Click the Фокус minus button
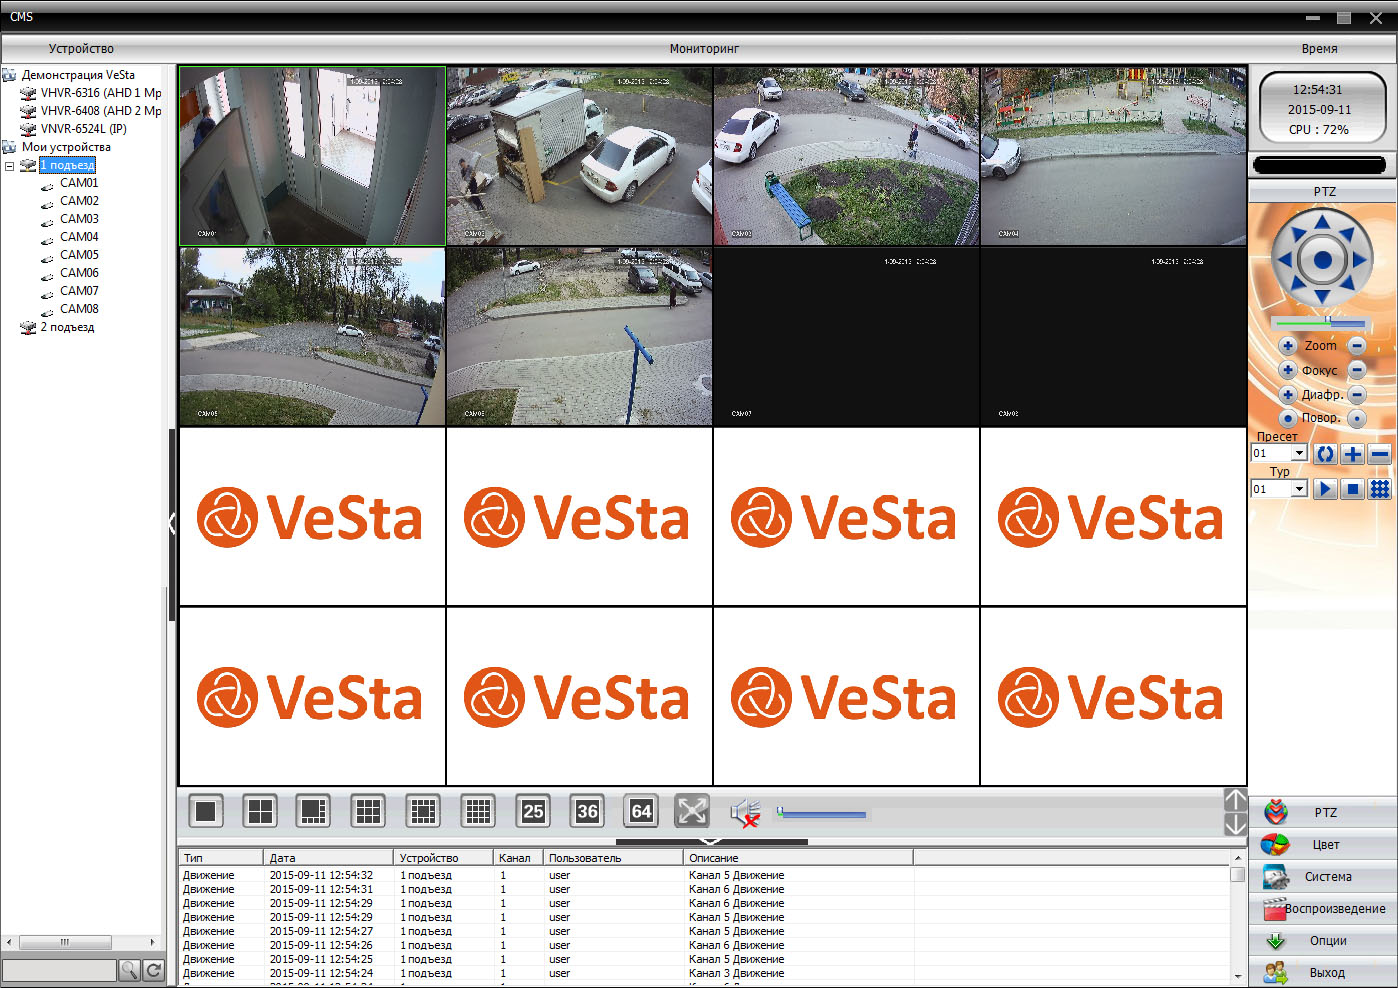 pos(1357,370)
